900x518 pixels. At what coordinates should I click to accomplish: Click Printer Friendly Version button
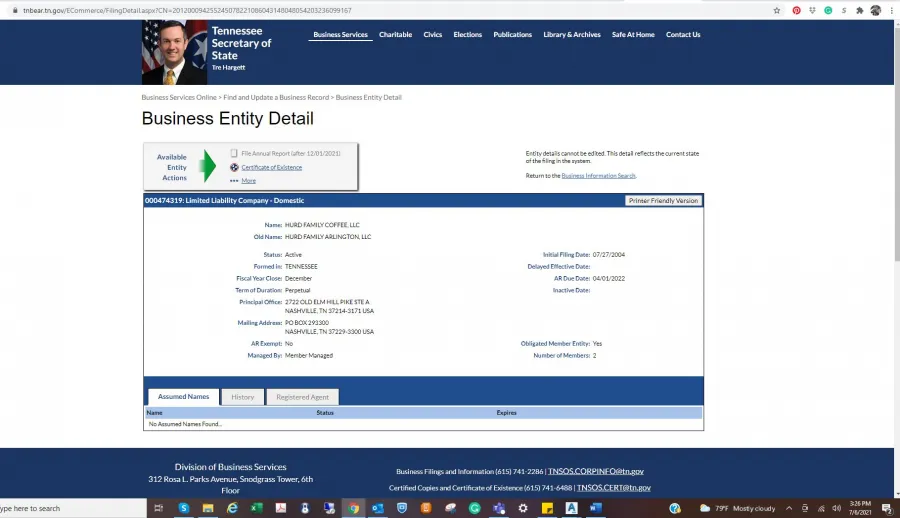point(663,200)
